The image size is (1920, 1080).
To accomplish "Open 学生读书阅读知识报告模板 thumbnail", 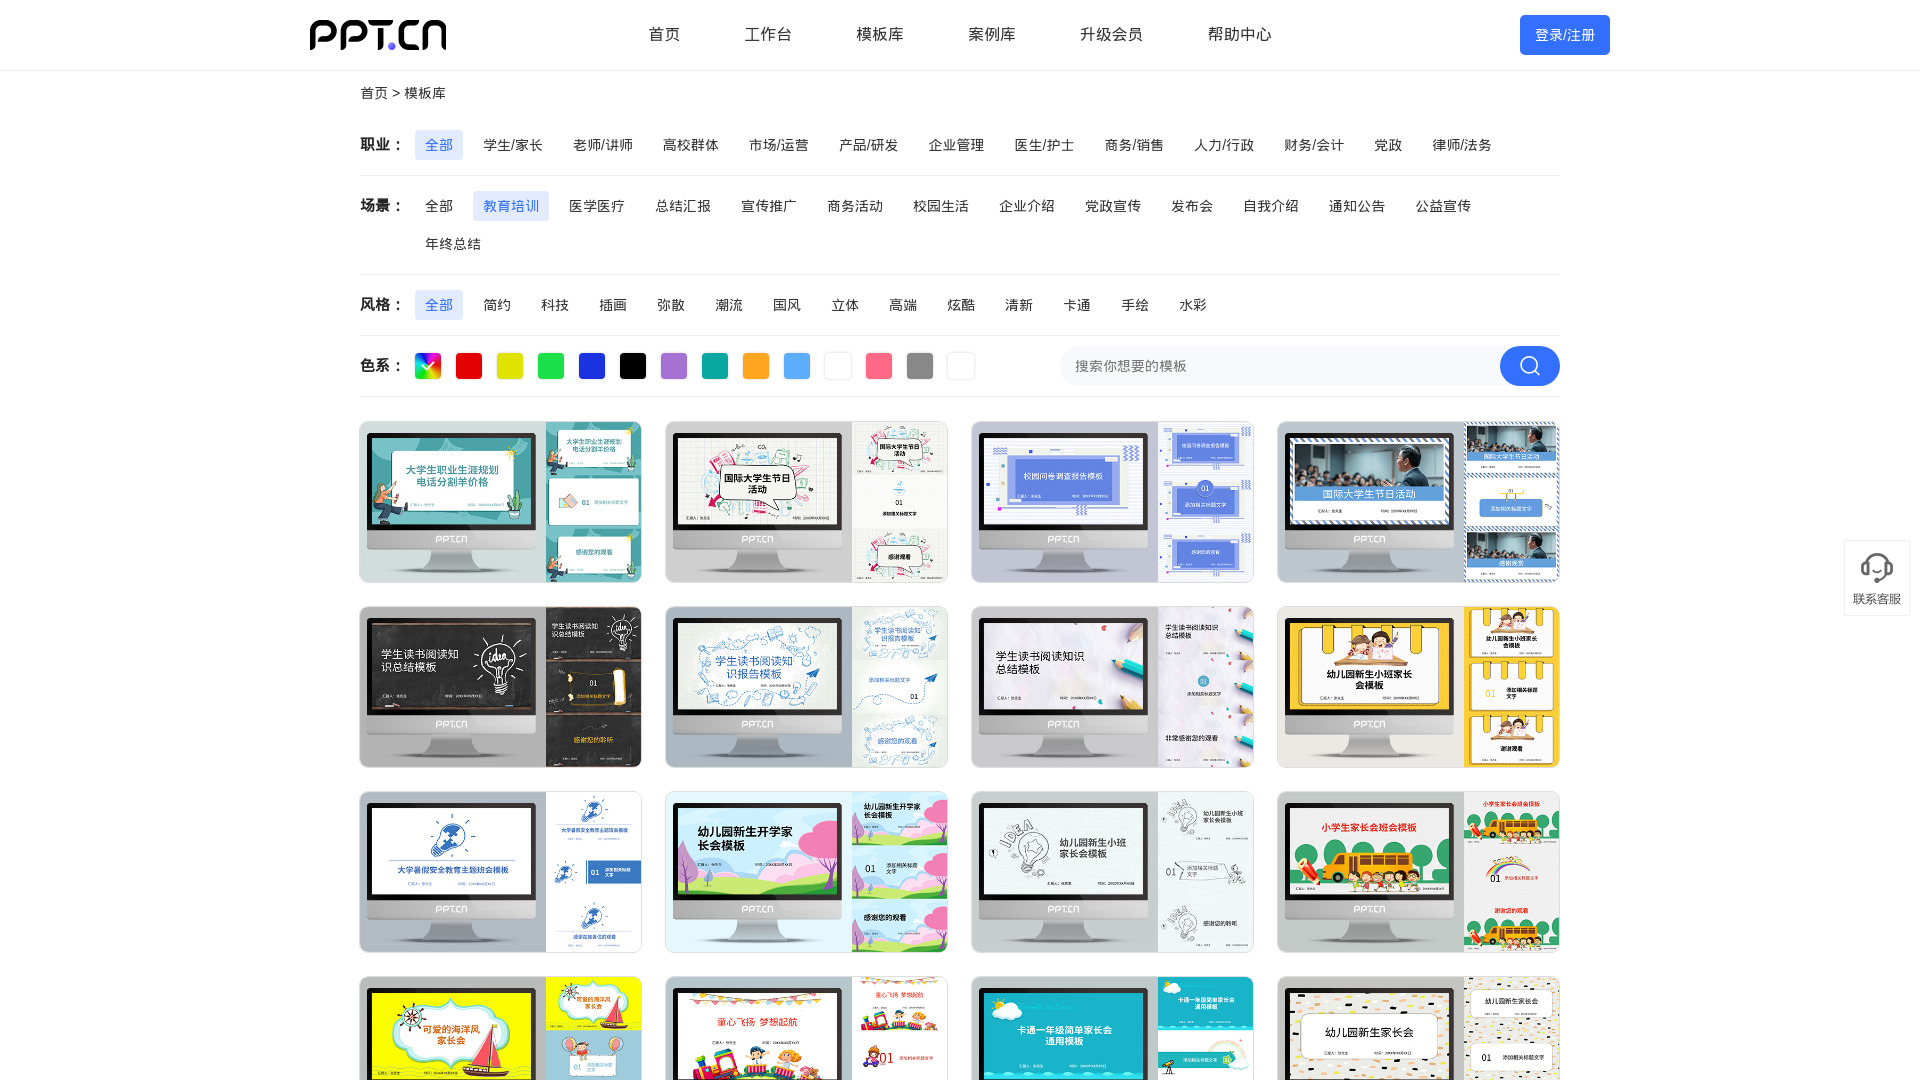I will click(x=806, y=687).
